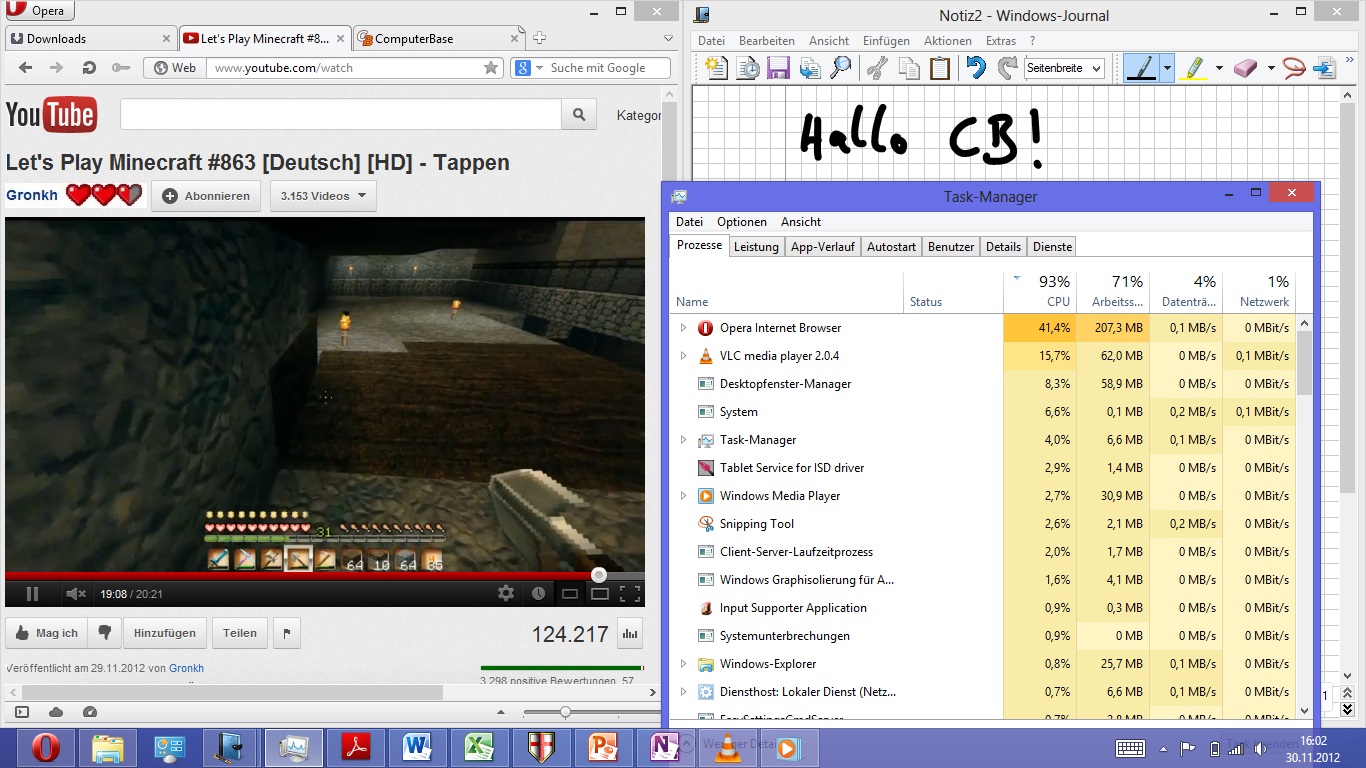Viewport: 1366px width, 768px height.
Task: Click the magnifier Find icon in Windows-Journal
Action: pyautogui.click(x=841, y=68)
